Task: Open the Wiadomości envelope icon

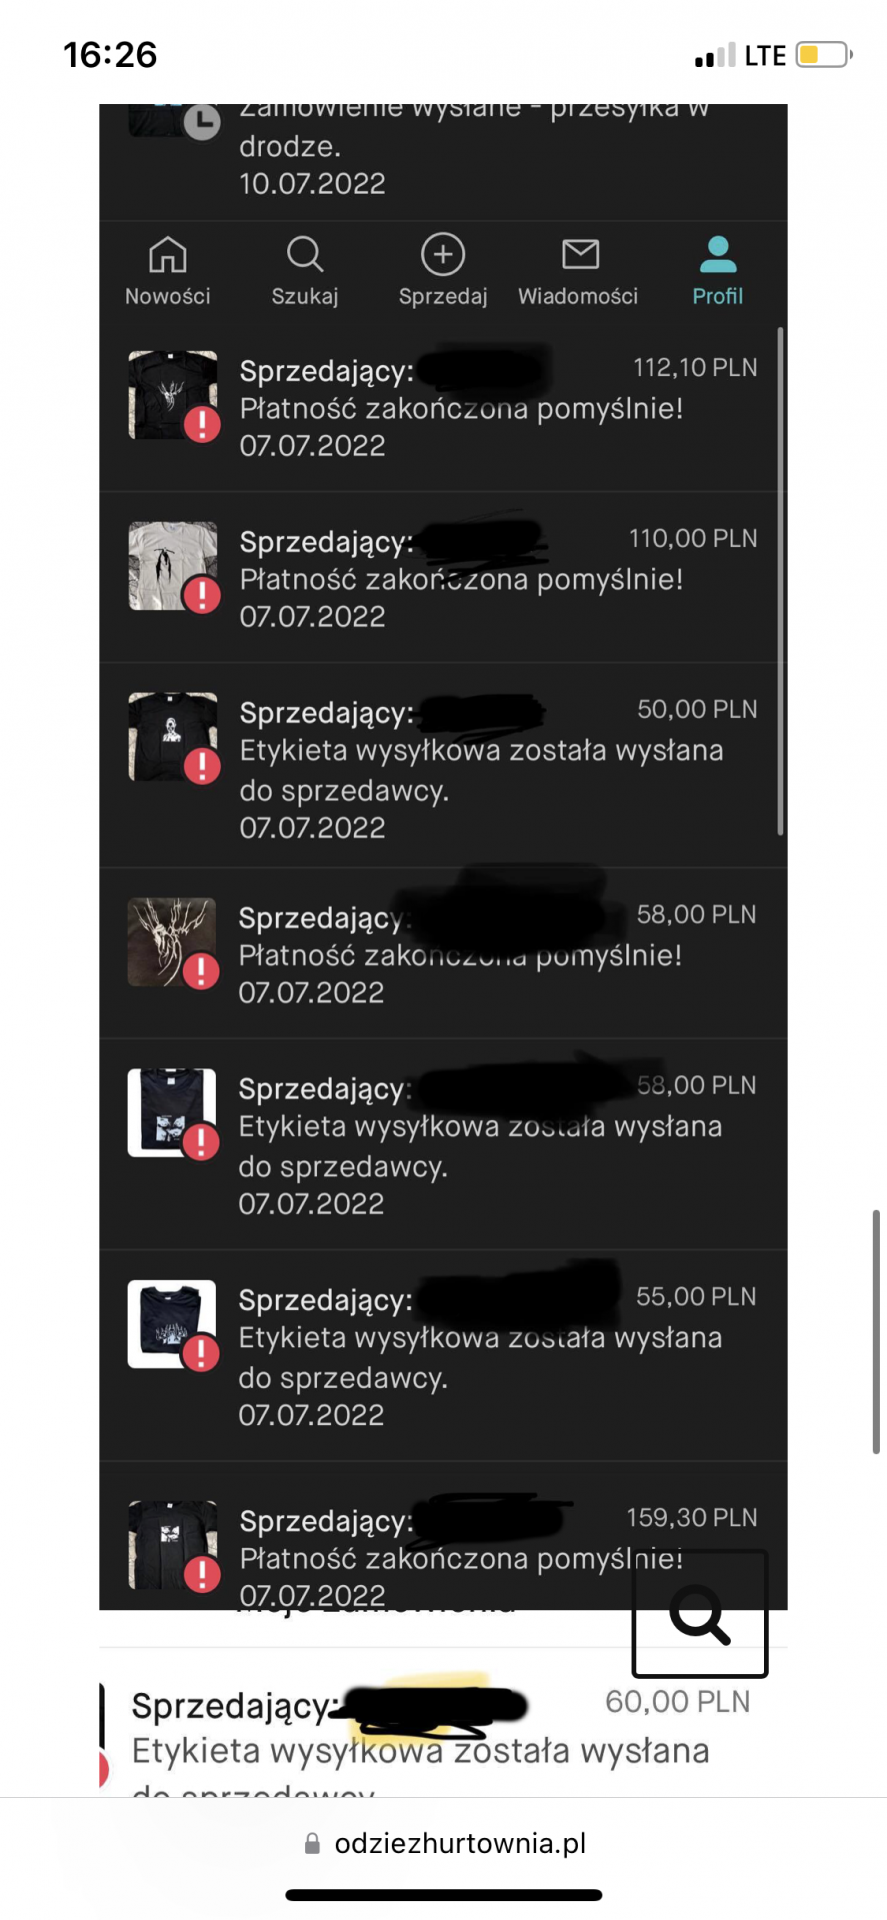Action: tap(580, 255)
